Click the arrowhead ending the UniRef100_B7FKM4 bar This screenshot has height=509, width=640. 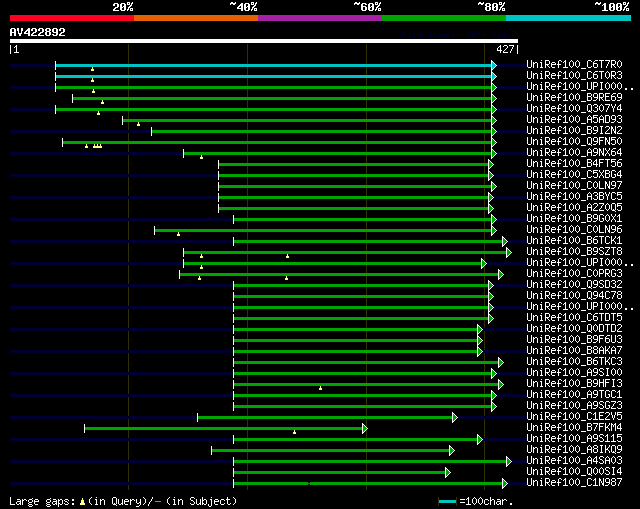tap(365, 428)
